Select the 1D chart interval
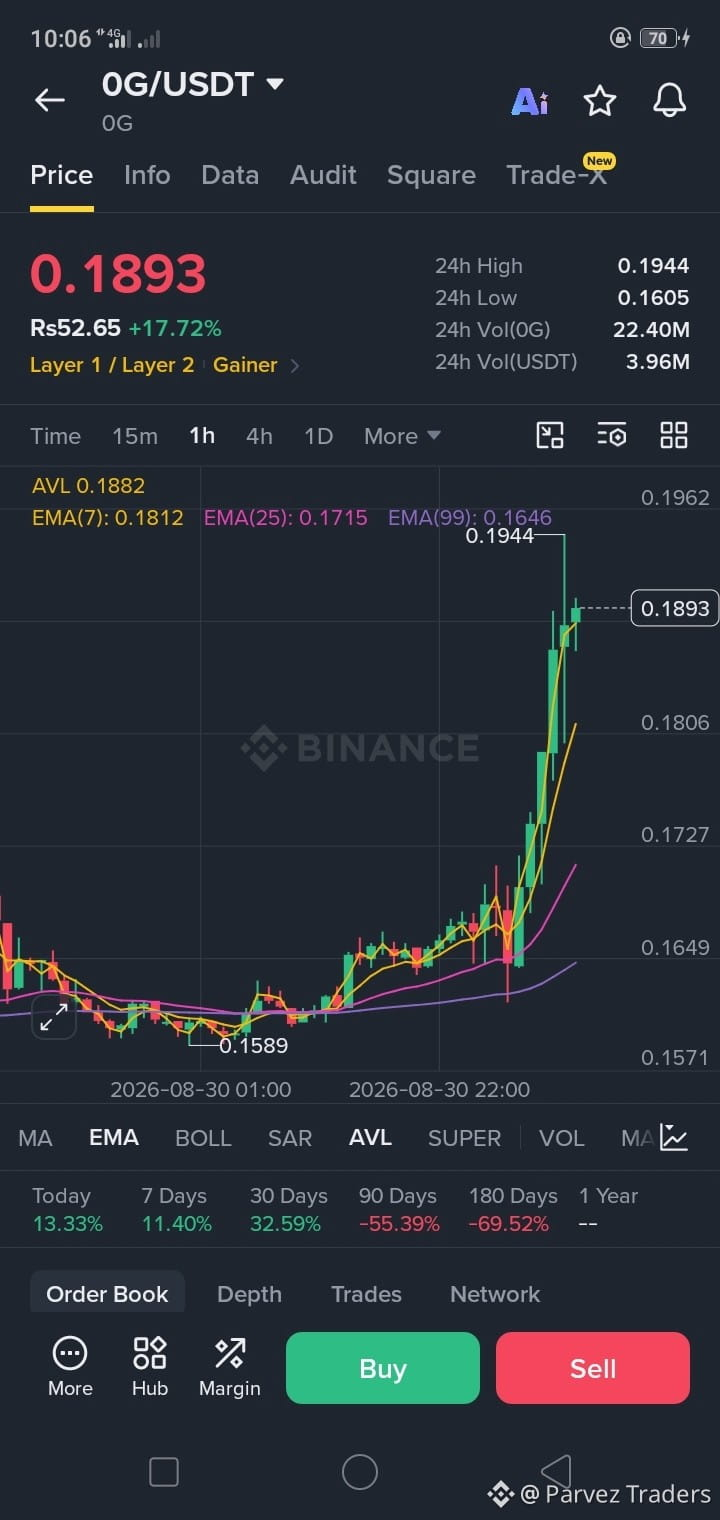This screenshot has height=1520, width=720. (318, 436)
